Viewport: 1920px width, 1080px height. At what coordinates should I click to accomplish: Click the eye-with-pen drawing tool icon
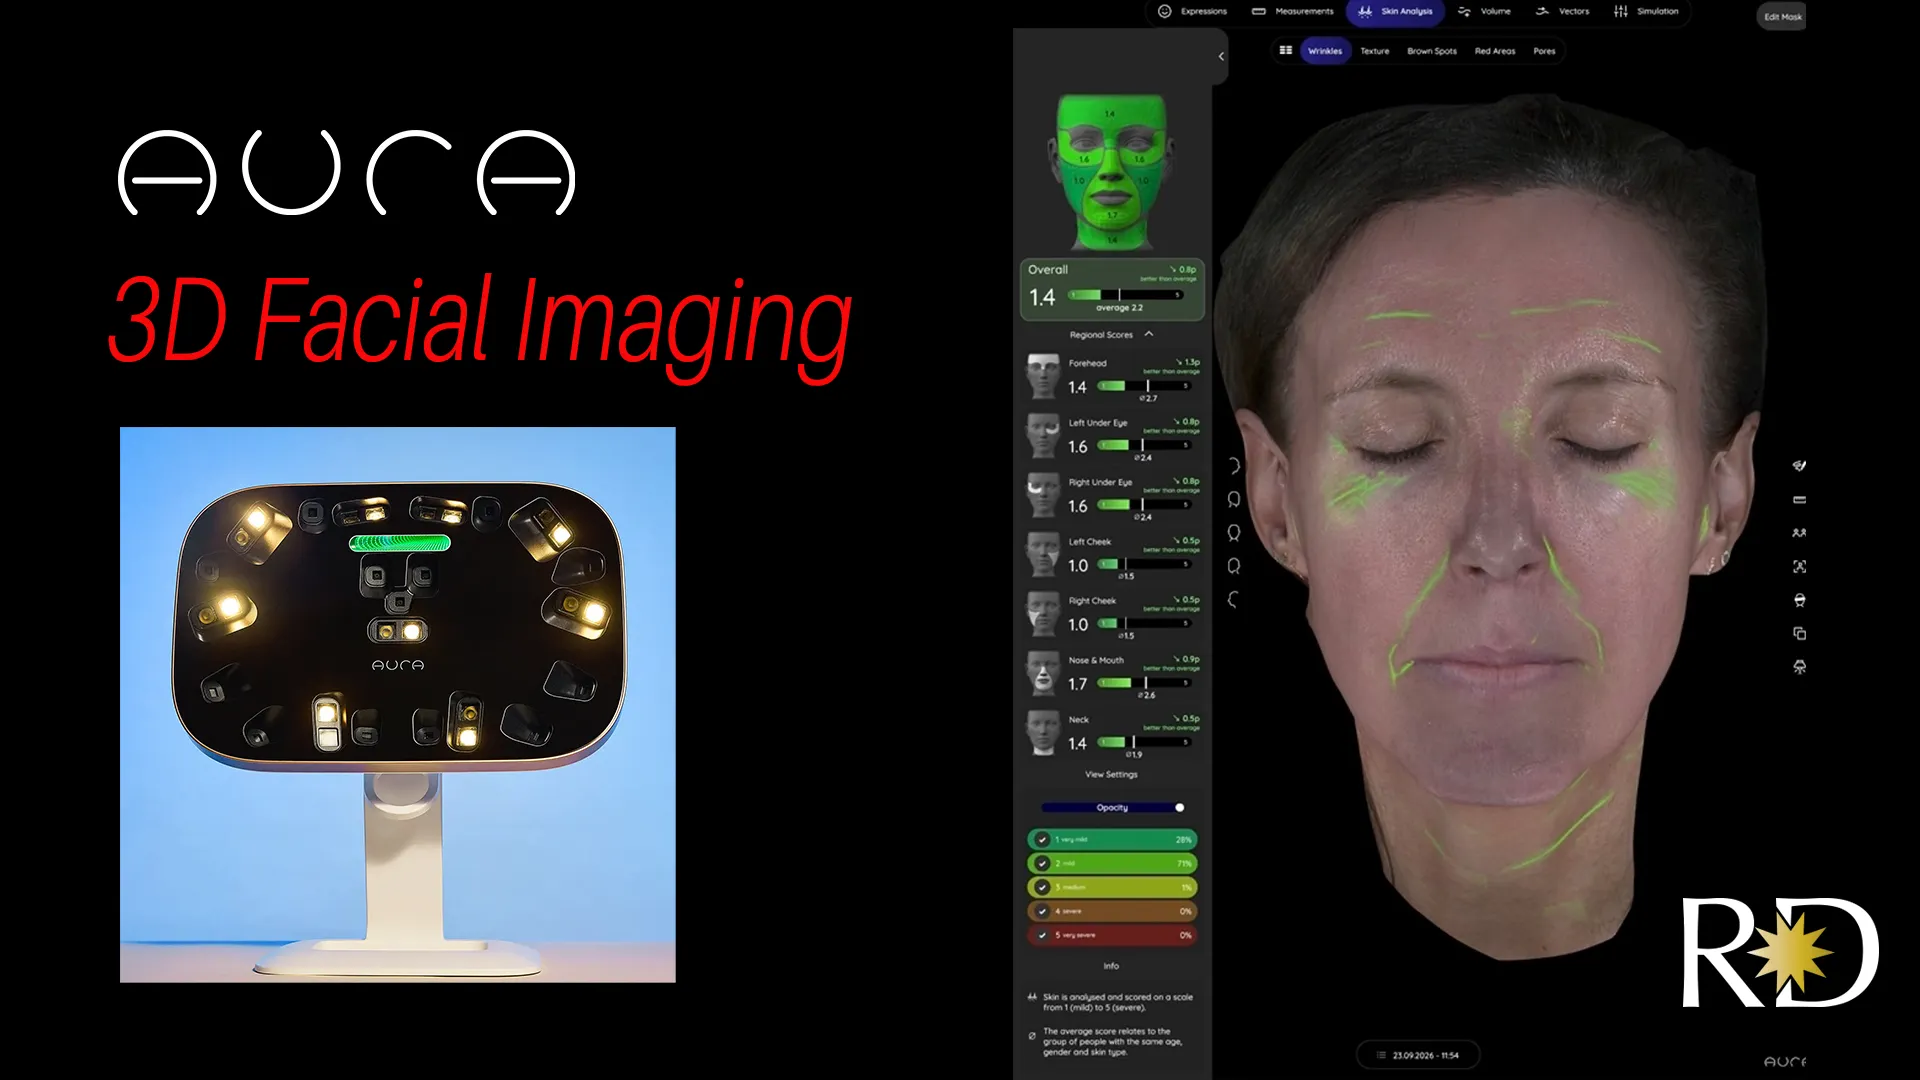1799,466
